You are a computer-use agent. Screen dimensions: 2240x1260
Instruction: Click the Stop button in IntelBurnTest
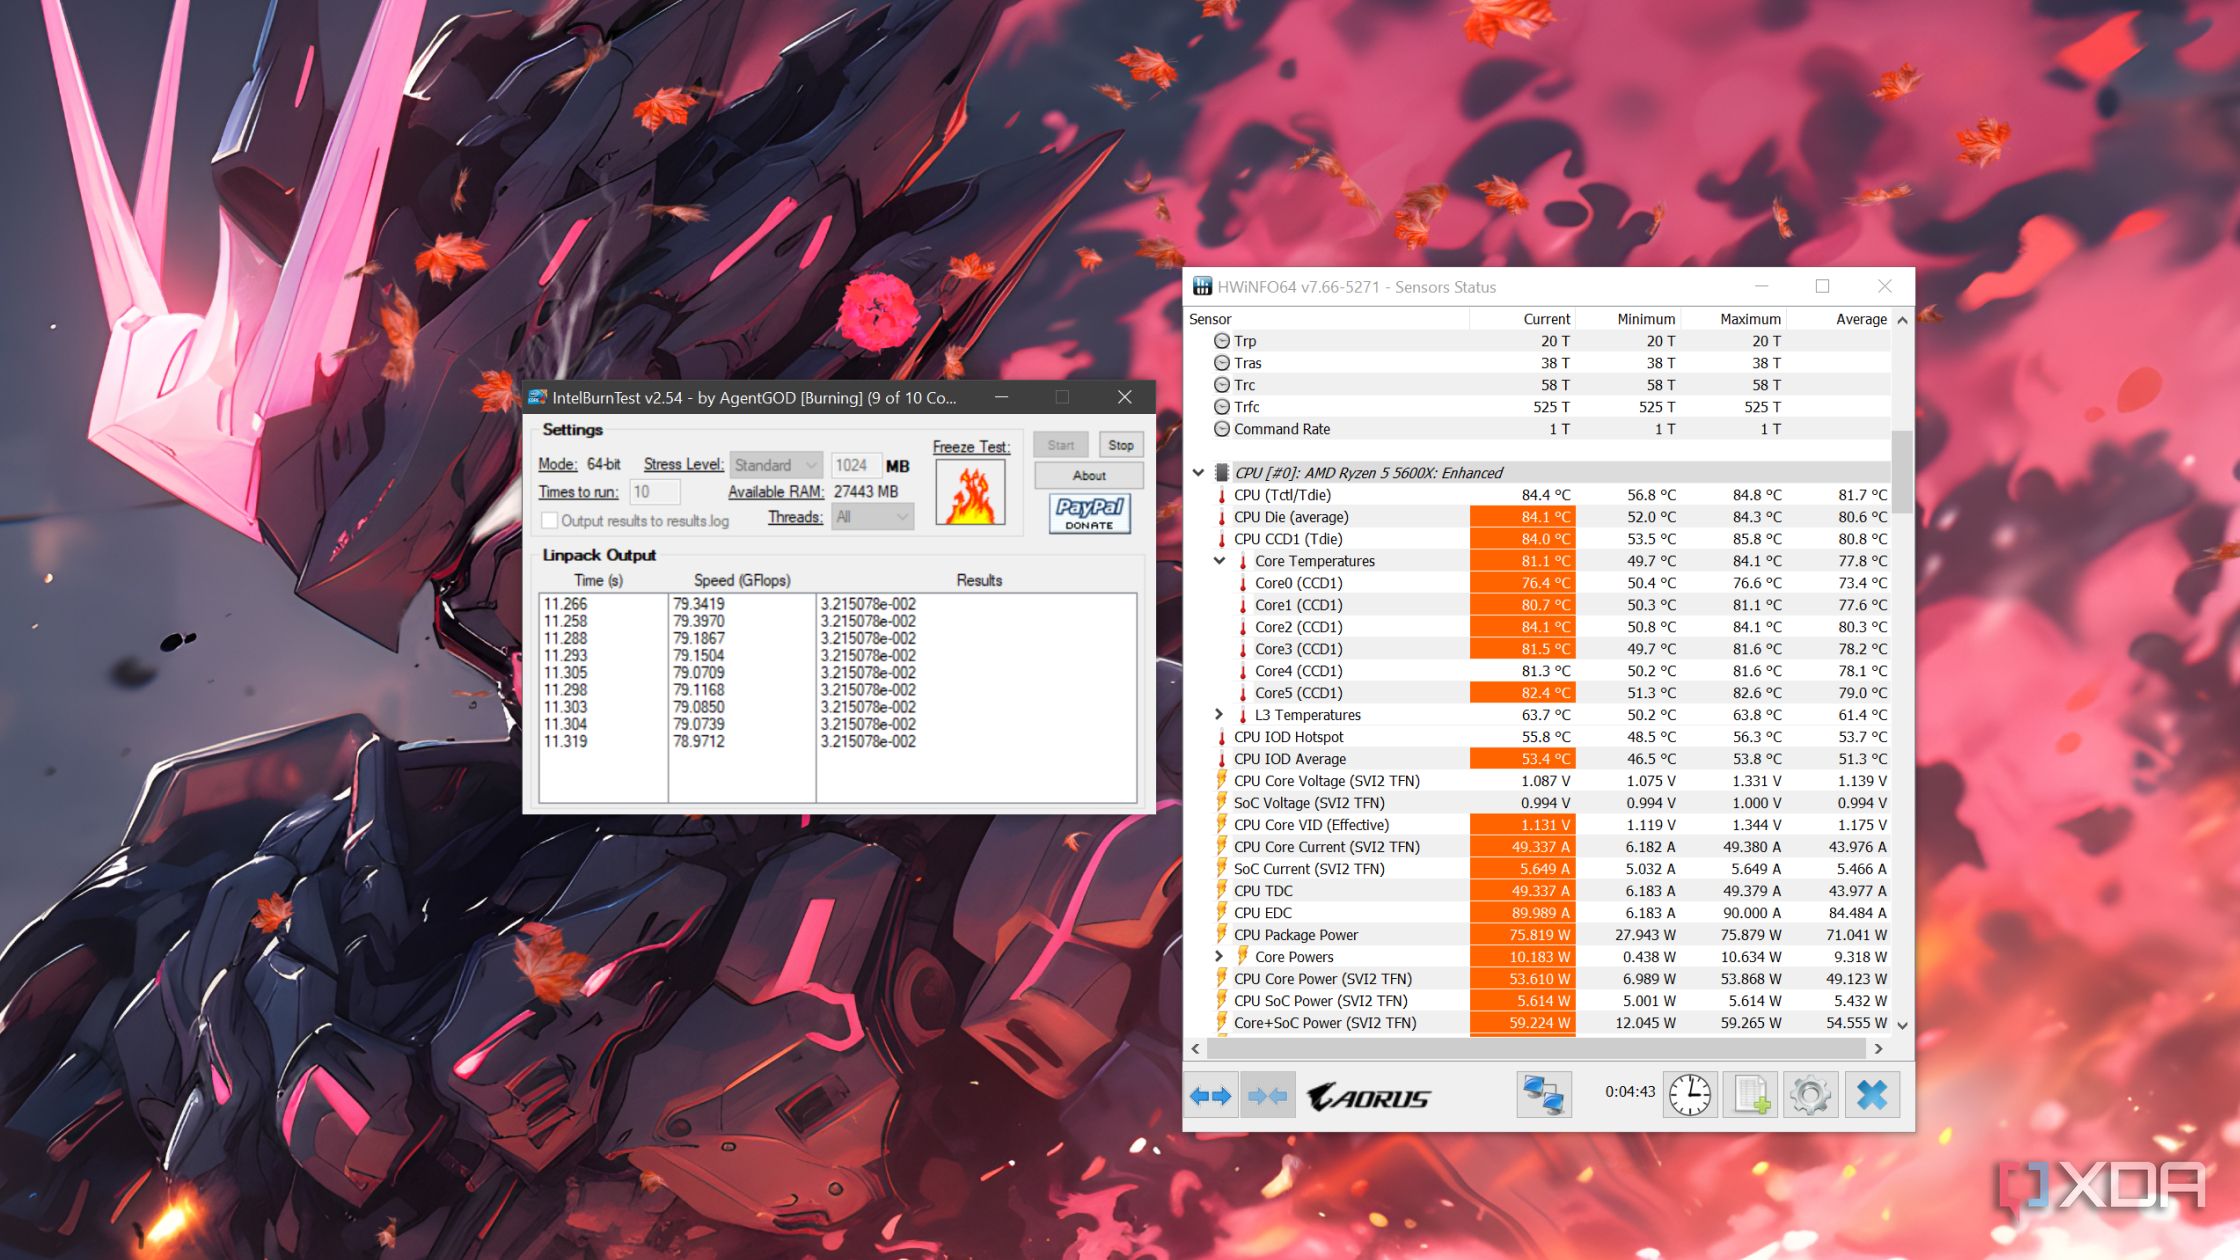[1121, 445]
